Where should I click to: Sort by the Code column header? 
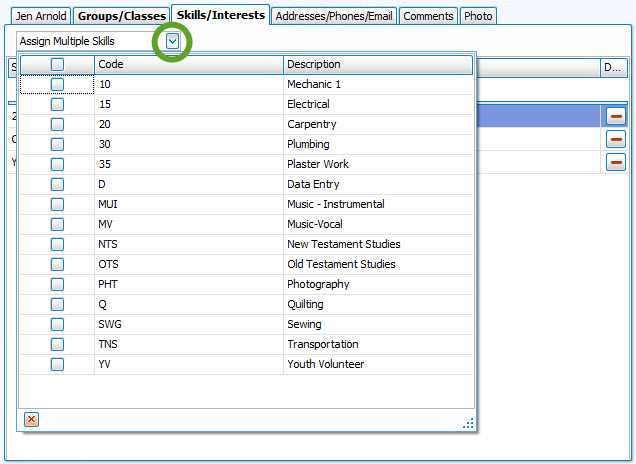(188, 65)
